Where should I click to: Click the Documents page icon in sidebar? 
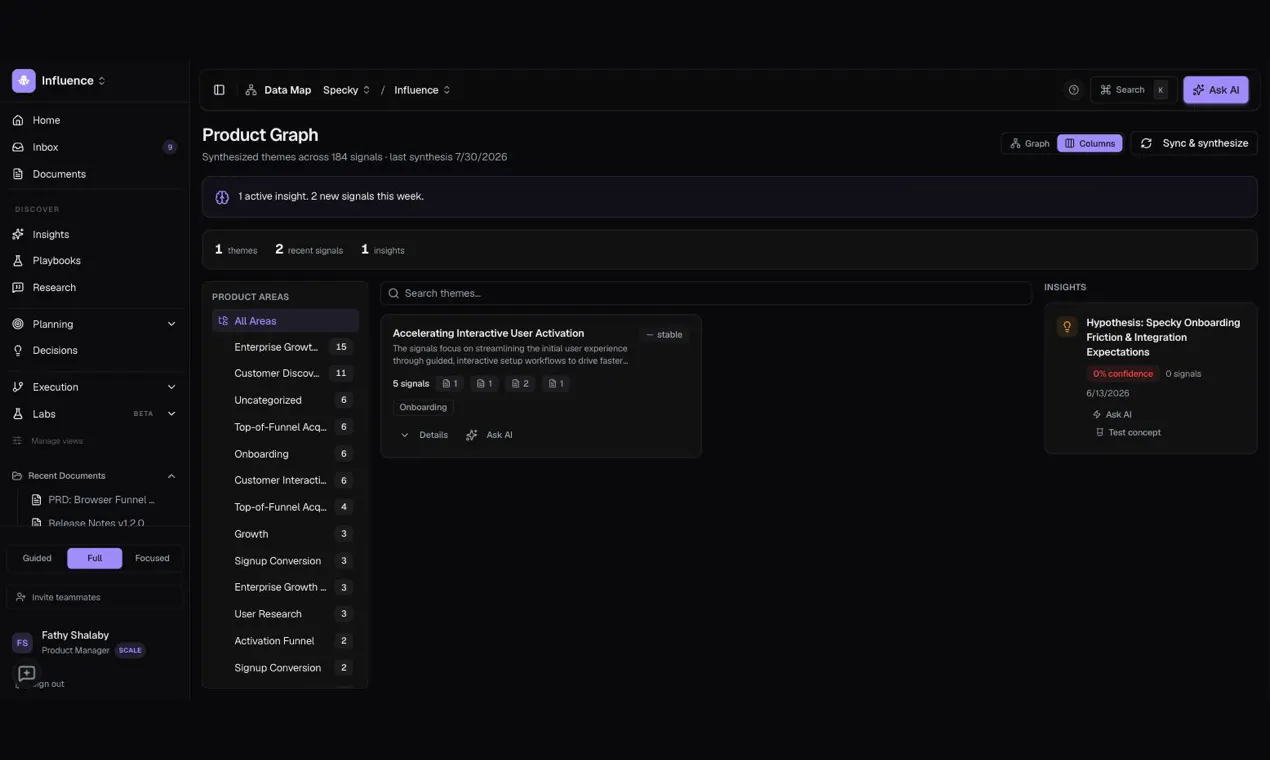pyautogui.click(x=18, y=174)
